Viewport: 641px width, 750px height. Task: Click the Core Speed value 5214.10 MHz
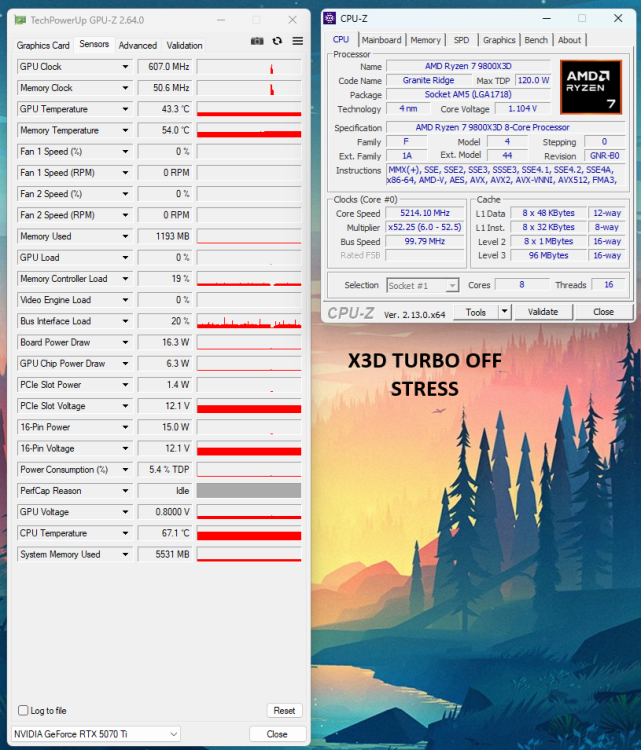[425, 213]
